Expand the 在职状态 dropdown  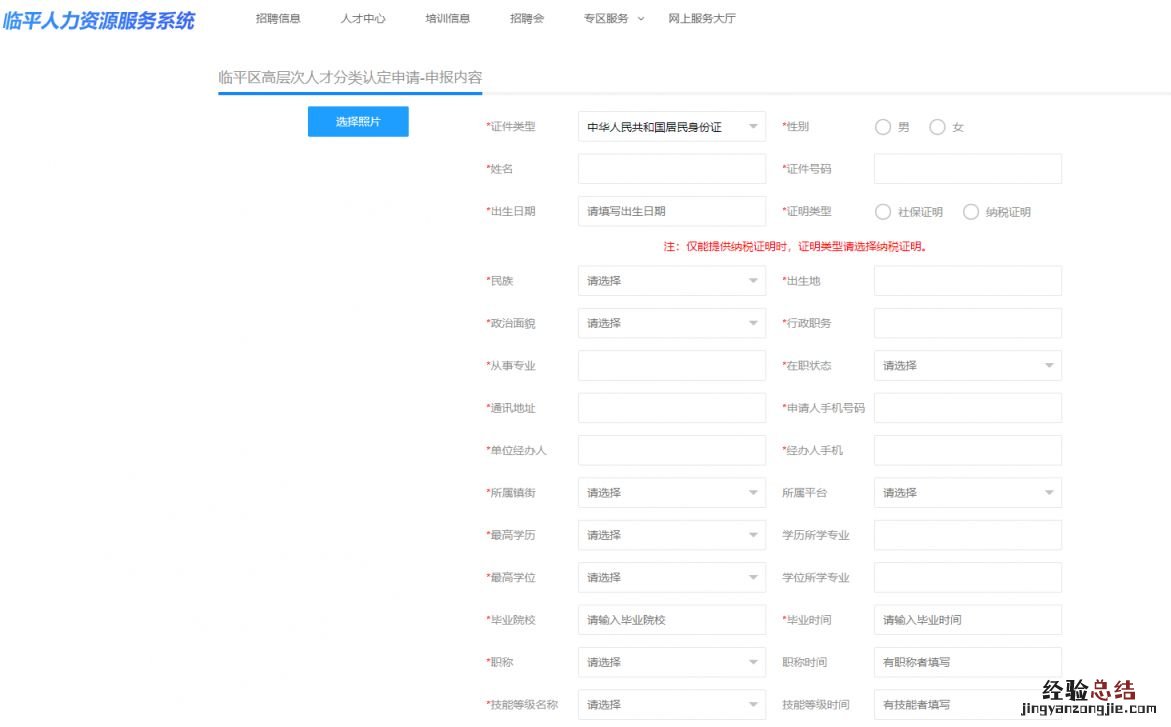coord(967,366)
